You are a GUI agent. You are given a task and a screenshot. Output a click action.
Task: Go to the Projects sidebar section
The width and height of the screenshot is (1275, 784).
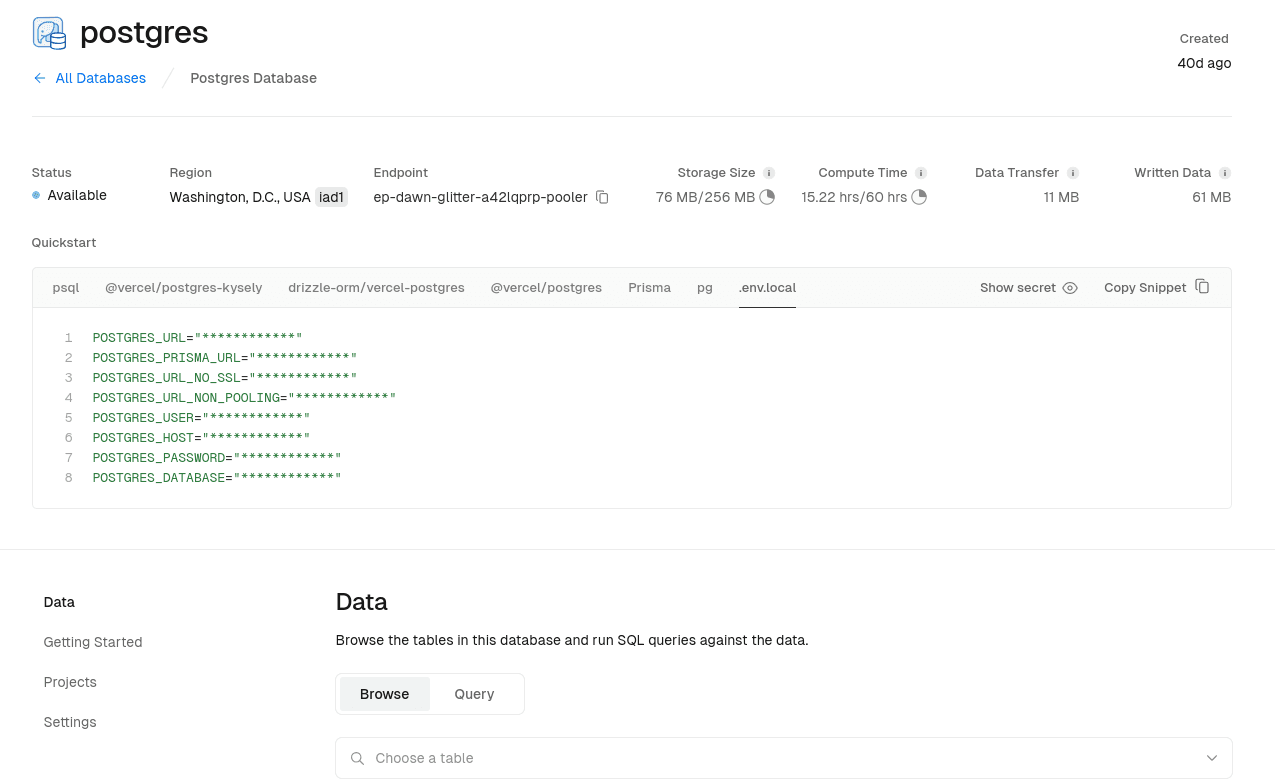click(x=70, y=682)
